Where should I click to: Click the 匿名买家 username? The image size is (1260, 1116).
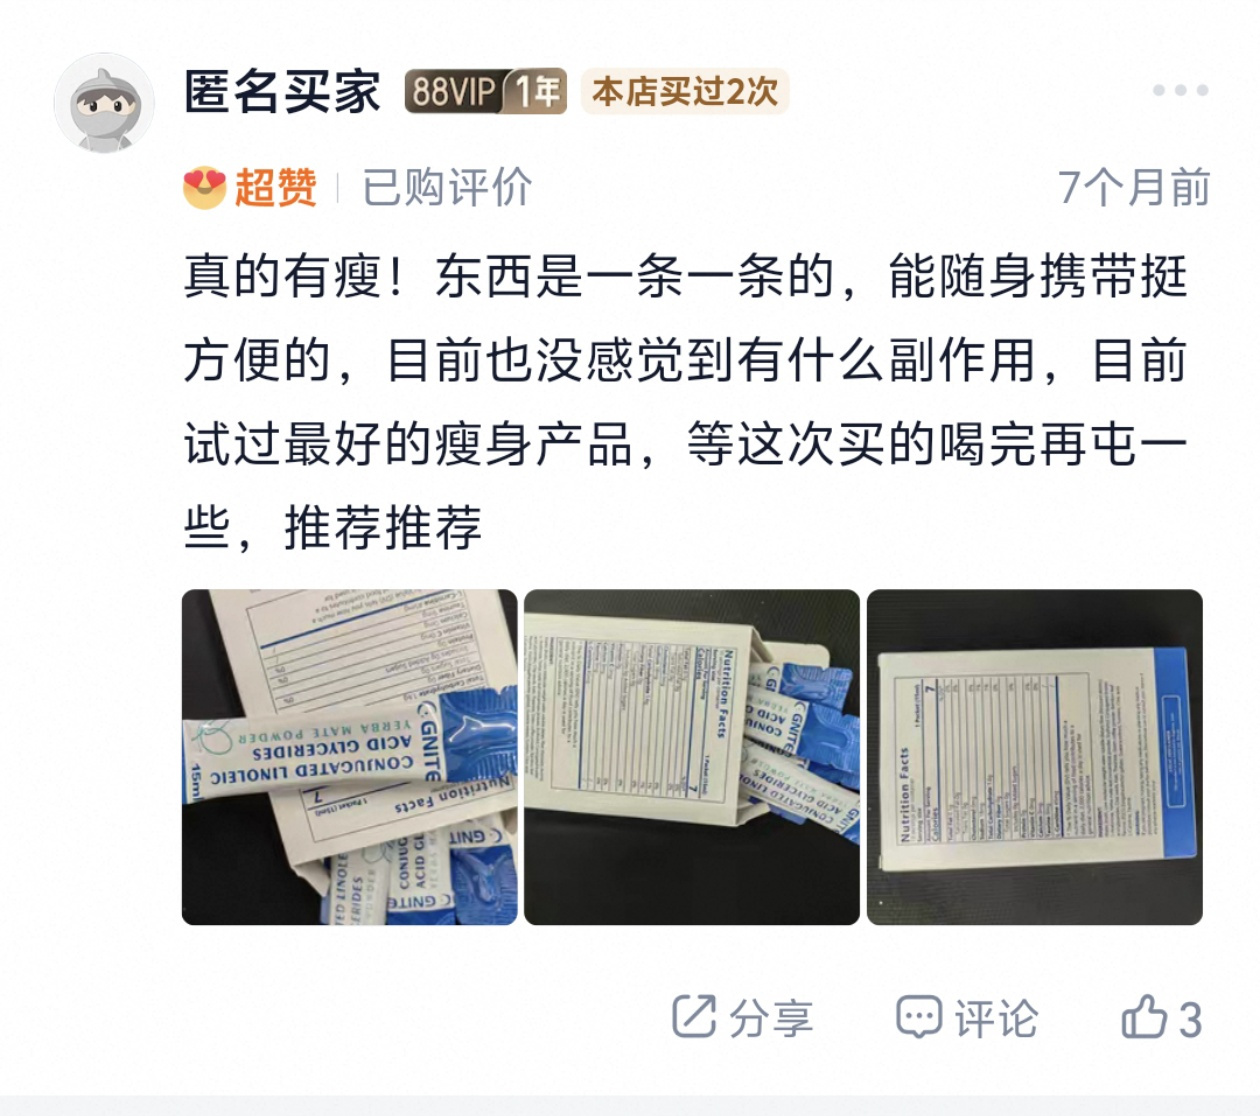pyautogui.click(x=283, y=92)
